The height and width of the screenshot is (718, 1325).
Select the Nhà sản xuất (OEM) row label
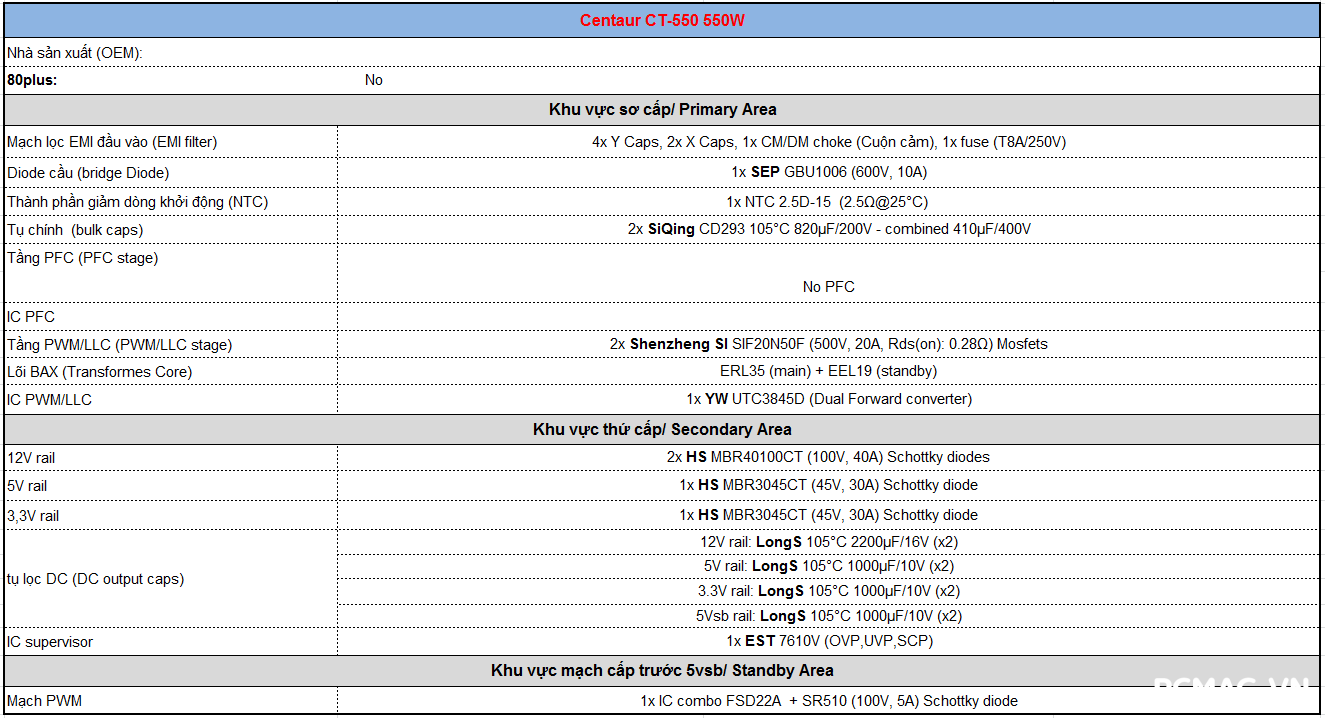(x=75, y=52)
